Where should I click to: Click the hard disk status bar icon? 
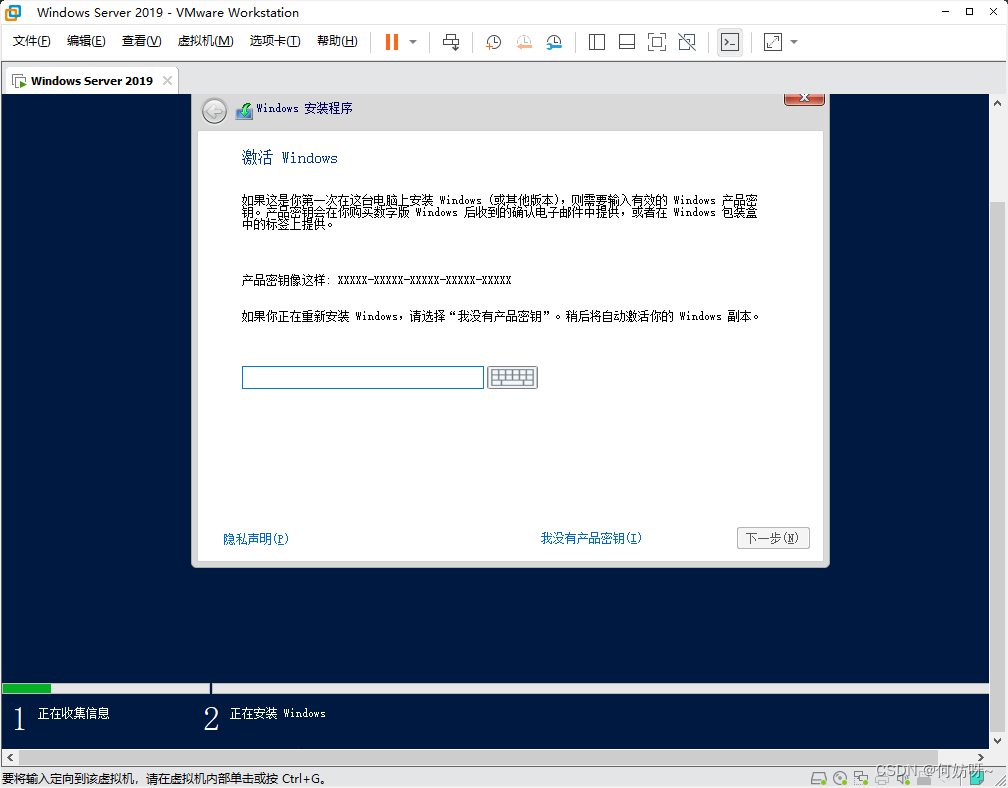(818, 779)
